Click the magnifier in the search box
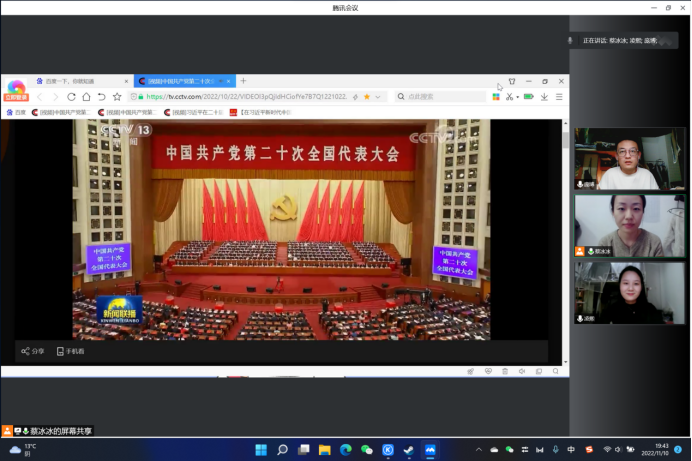692x461 pixels. pyautogui.click(x=402, y=97)
